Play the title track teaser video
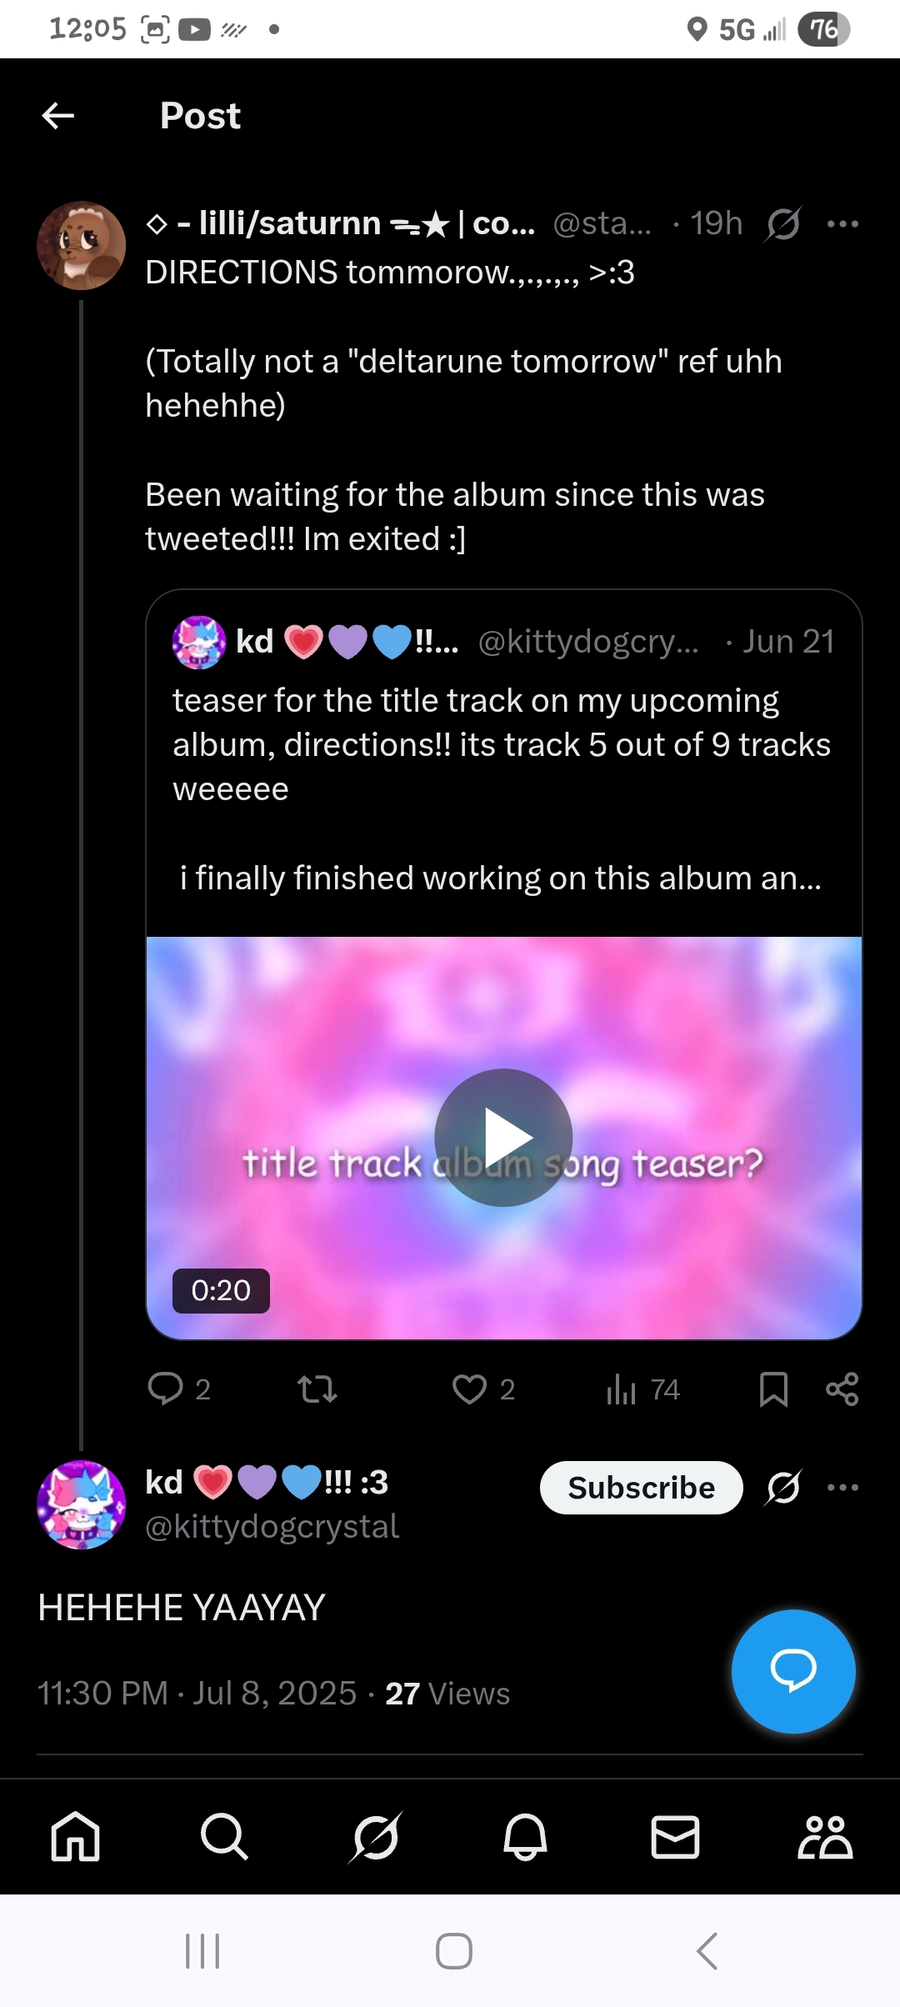Viewport: 900px width, 2007px height. coord(503,1137)
